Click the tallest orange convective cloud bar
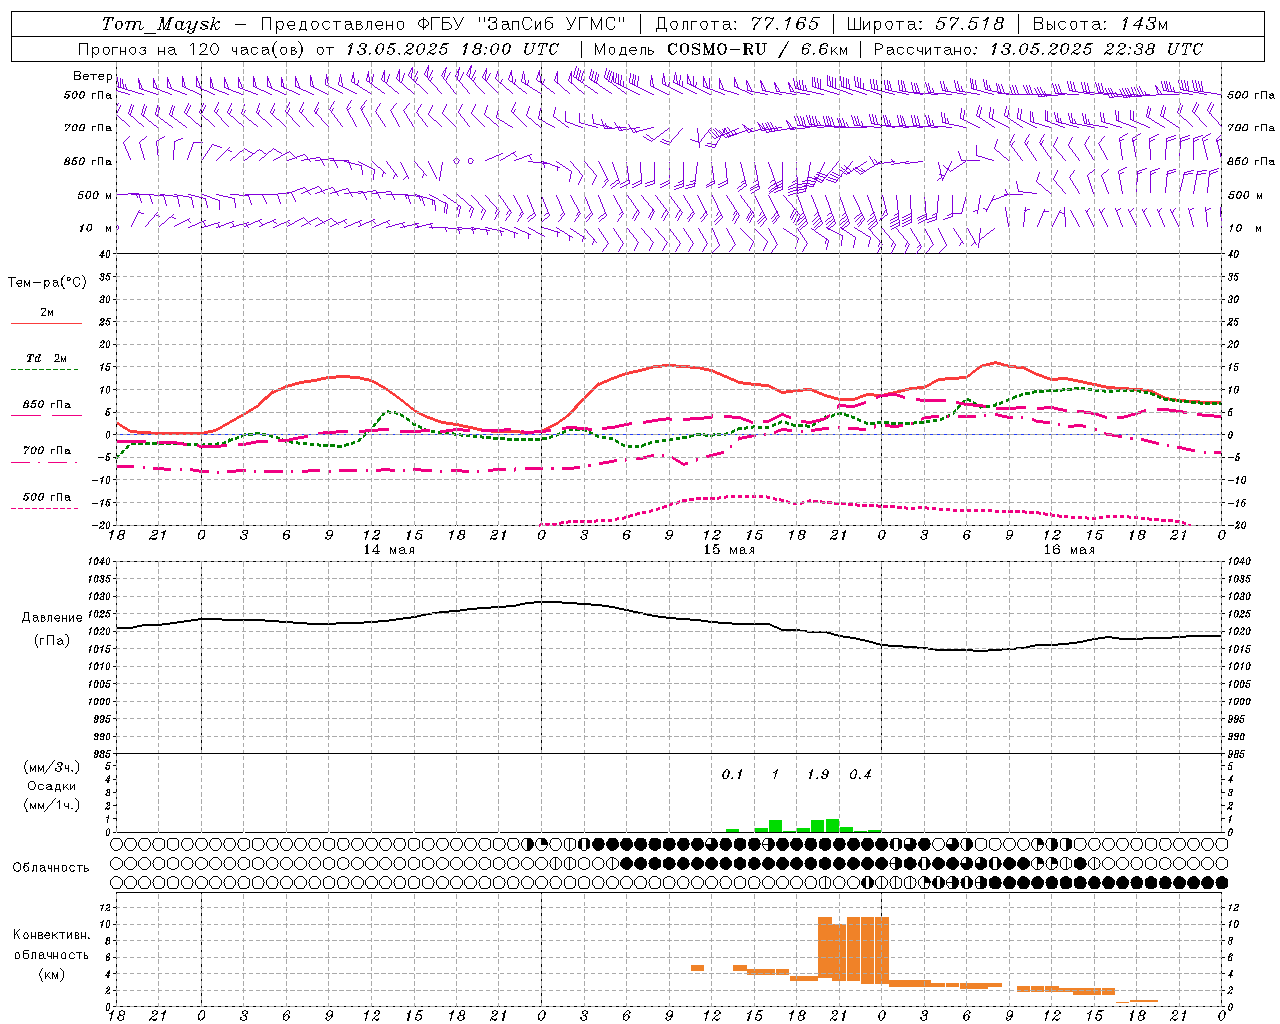1280x1024 pixels. coord(868,950)
